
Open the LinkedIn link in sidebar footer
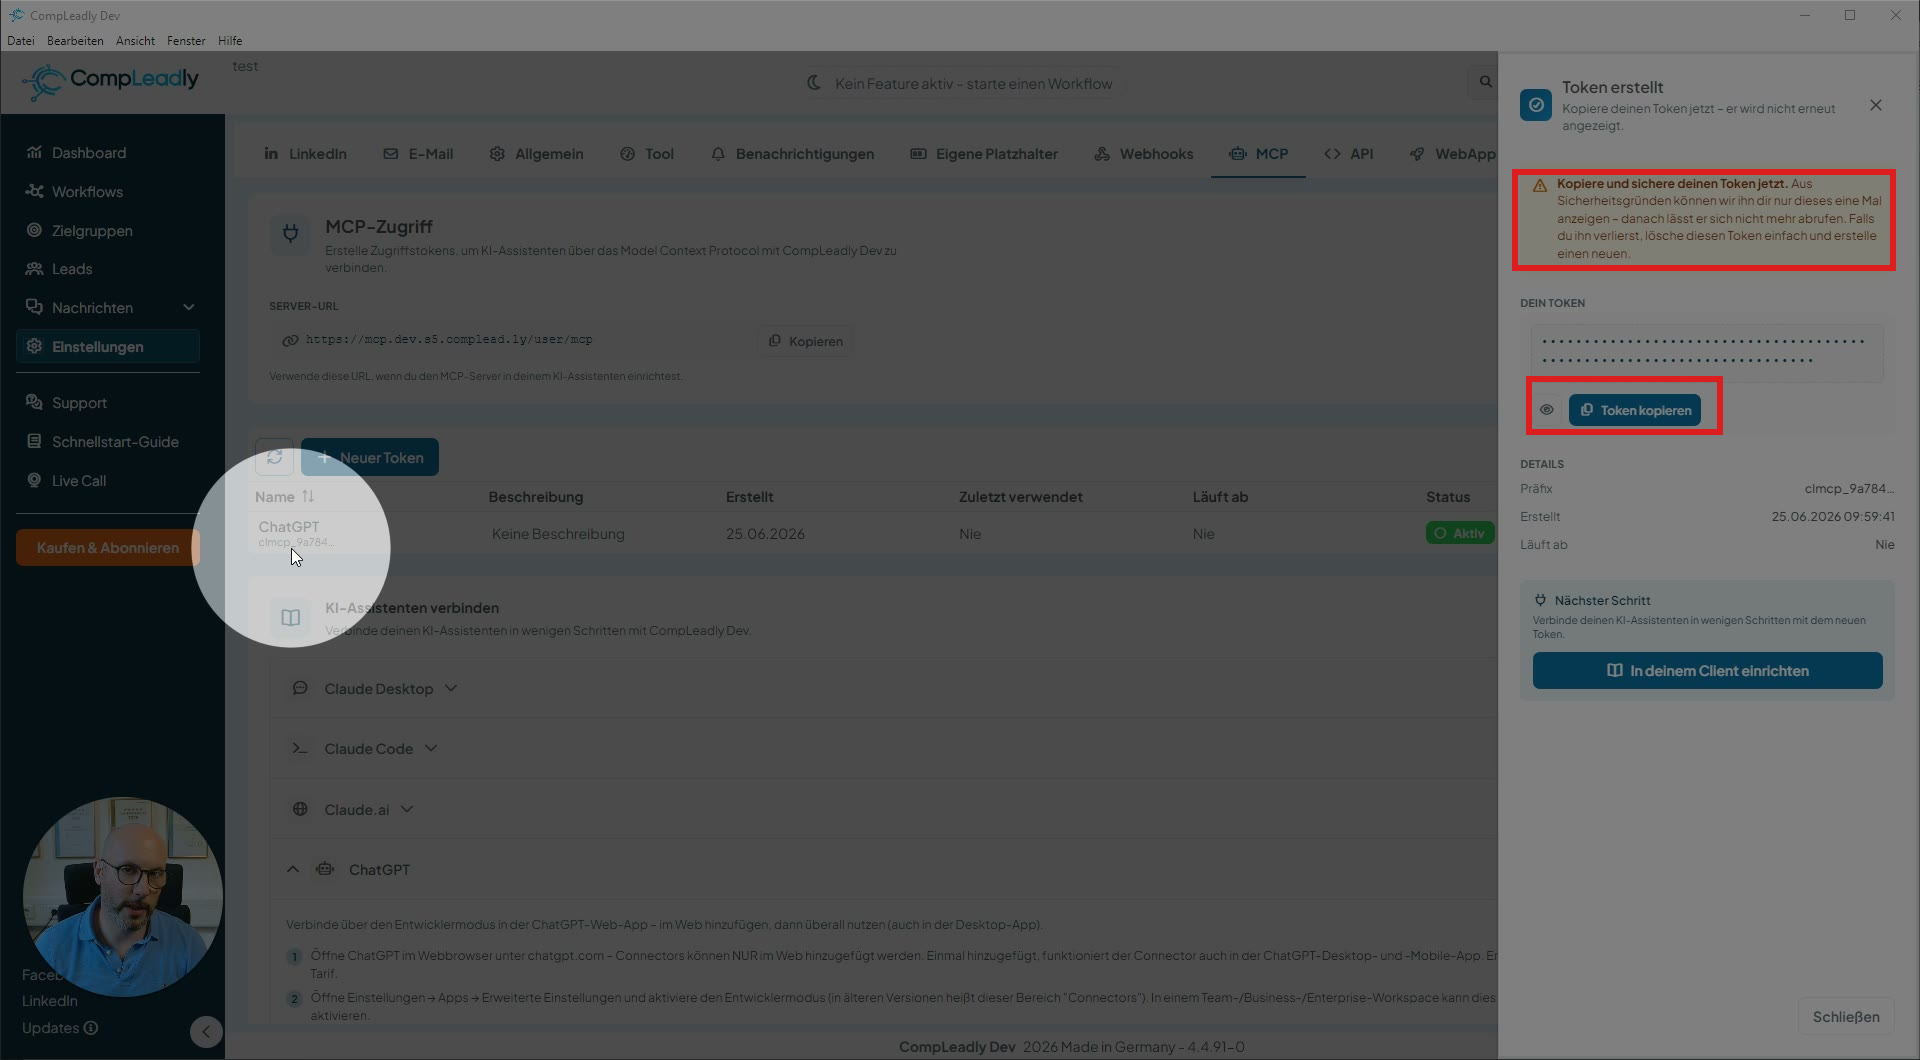pos(50,1001)
